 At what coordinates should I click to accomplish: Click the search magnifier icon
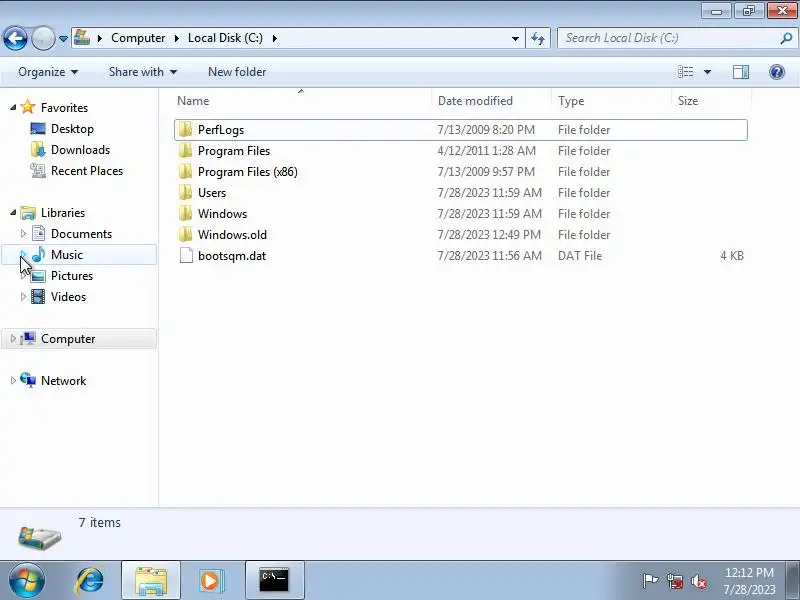point(786,38)
